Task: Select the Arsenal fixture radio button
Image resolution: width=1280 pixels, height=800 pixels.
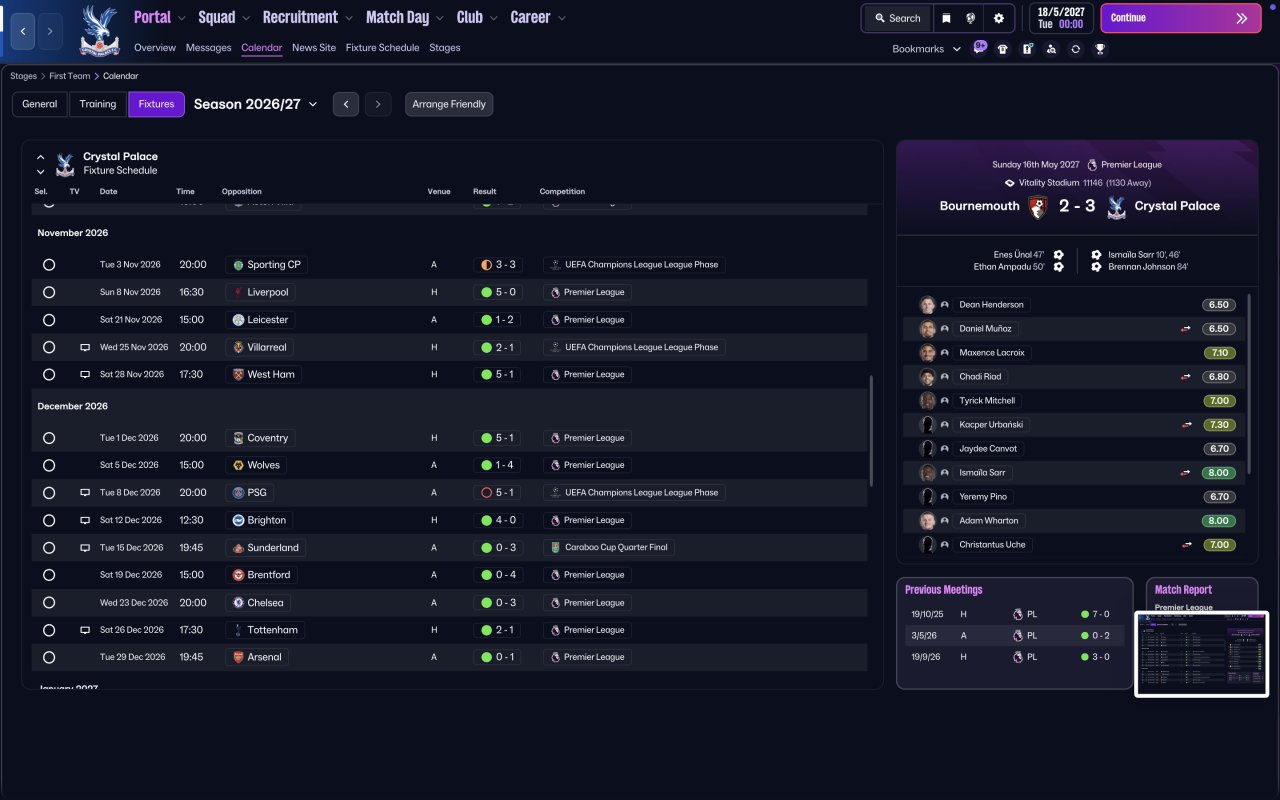Action: tap(49, 657)
